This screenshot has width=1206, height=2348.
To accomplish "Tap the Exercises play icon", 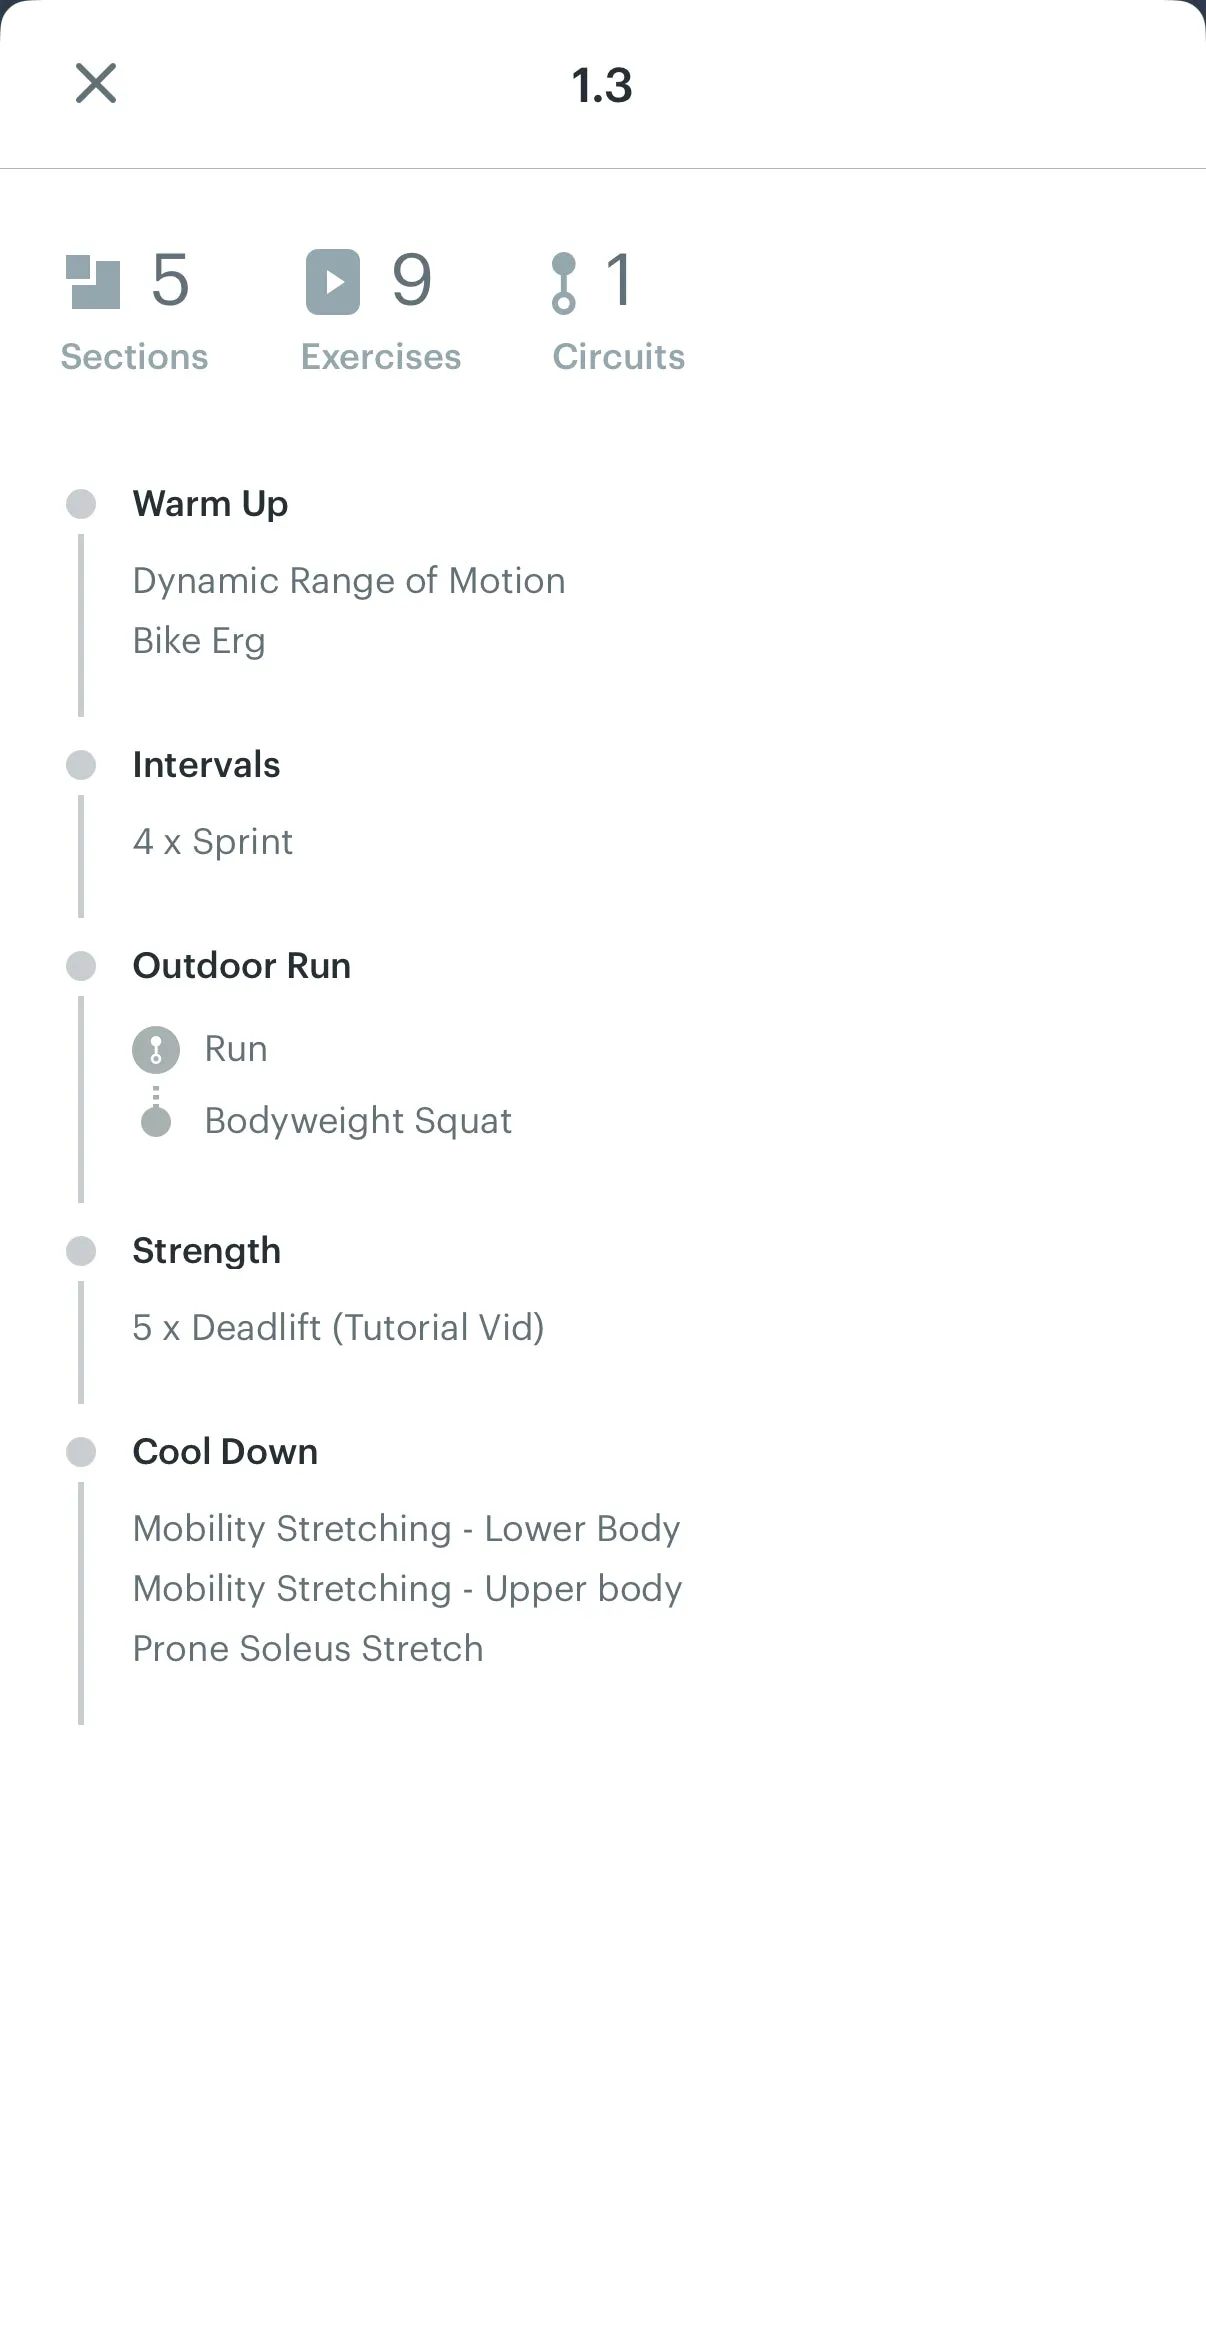I will tap(333, 282).
